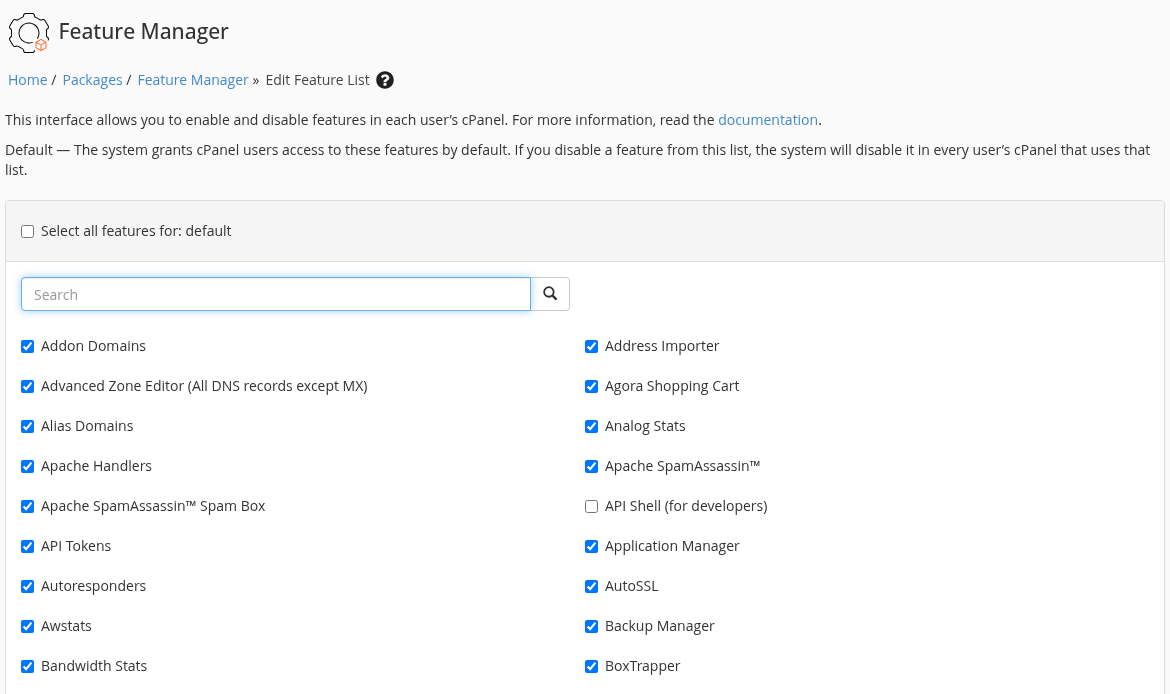
Task: Click the Bandwidth Stats label text
Action: 94,666
